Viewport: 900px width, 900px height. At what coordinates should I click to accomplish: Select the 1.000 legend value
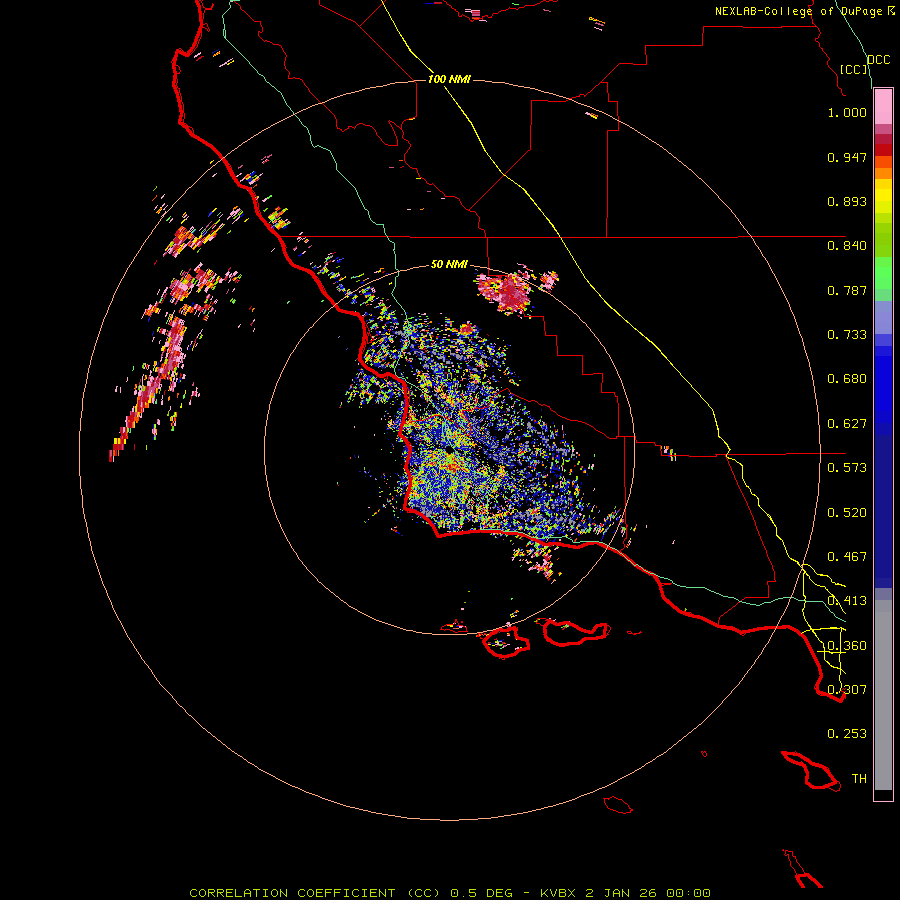847,112
